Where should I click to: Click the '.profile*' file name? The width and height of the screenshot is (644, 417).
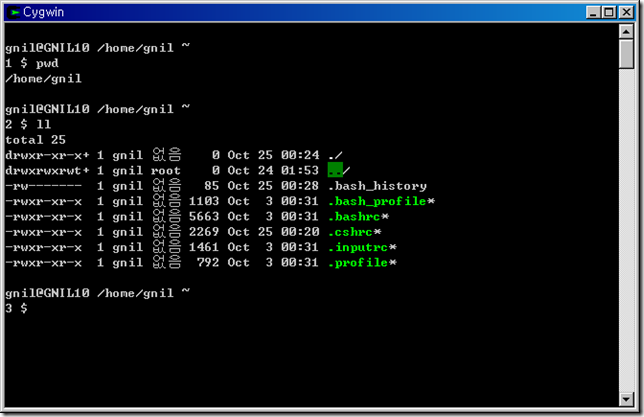click(x=362, y=263)
